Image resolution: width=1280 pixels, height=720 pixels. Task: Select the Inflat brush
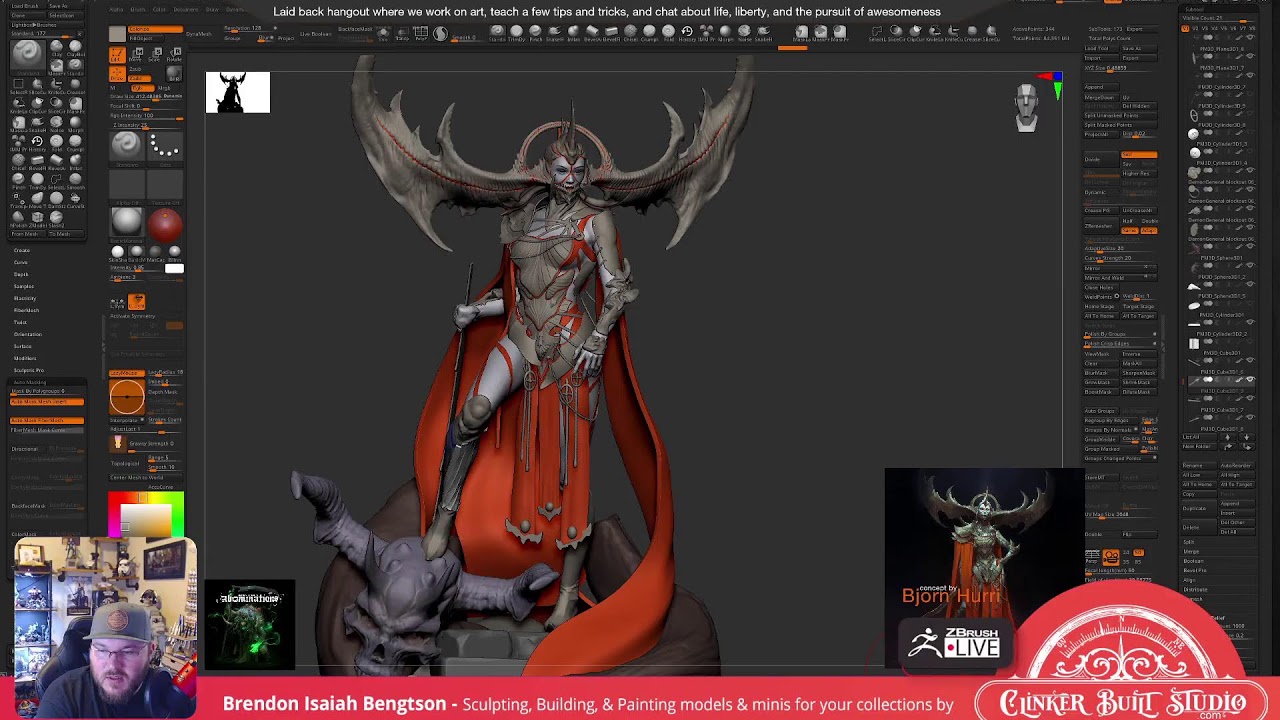click(76, 162)
